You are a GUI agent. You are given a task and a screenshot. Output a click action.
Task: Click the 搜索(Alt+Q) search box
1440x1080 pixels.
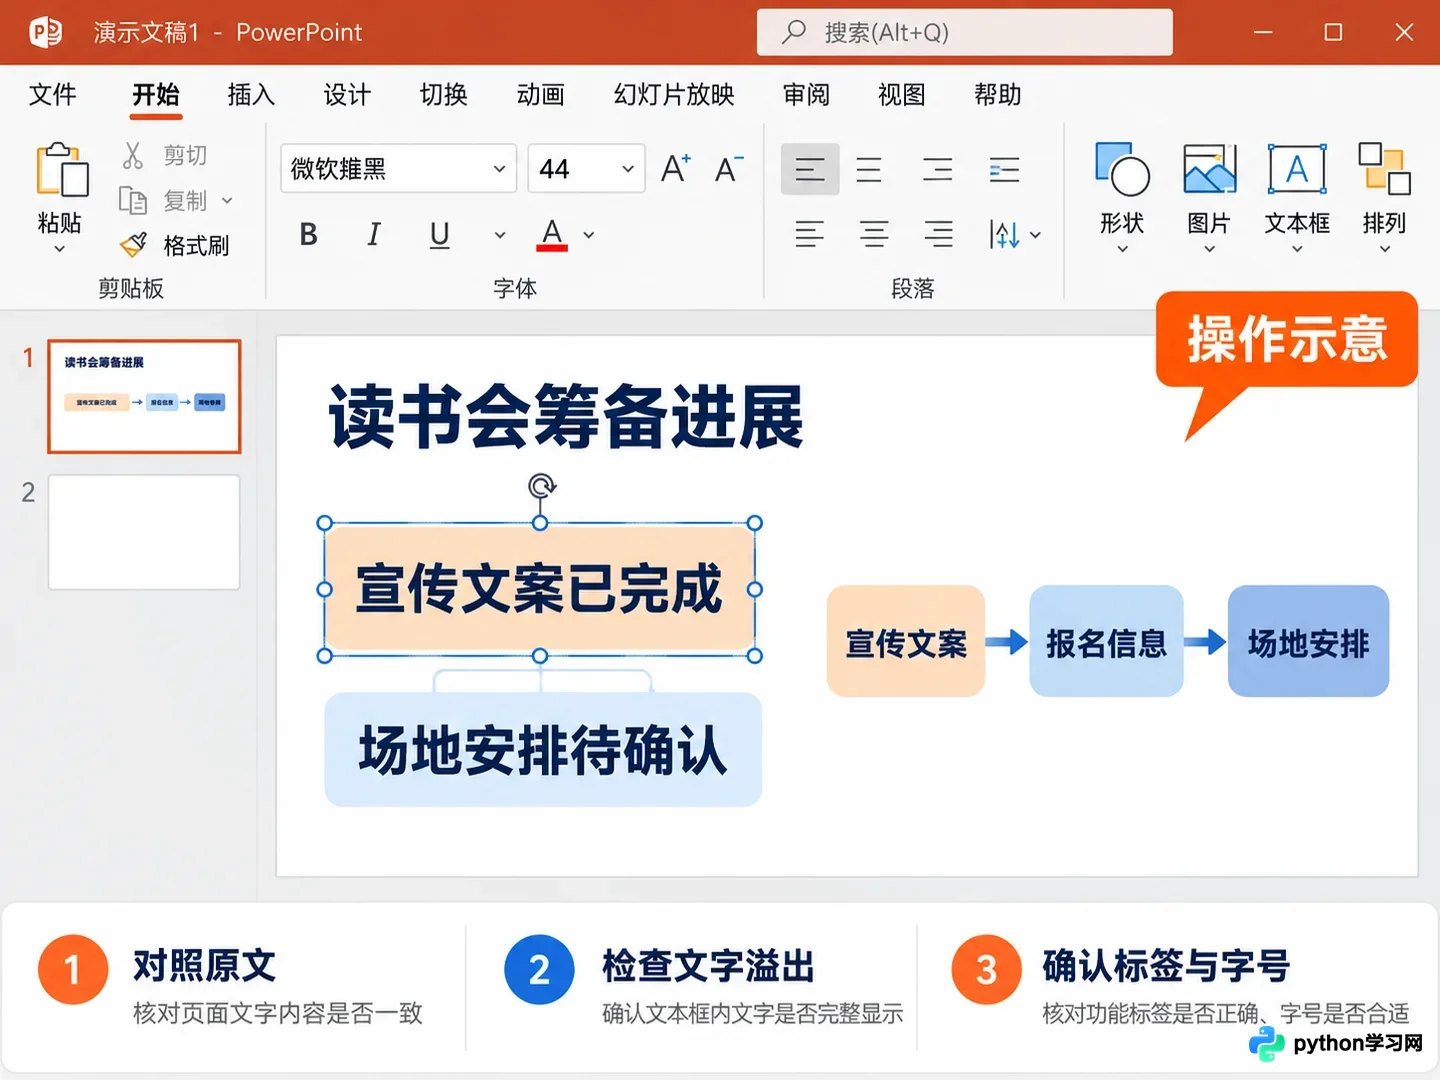click(965, 32)
